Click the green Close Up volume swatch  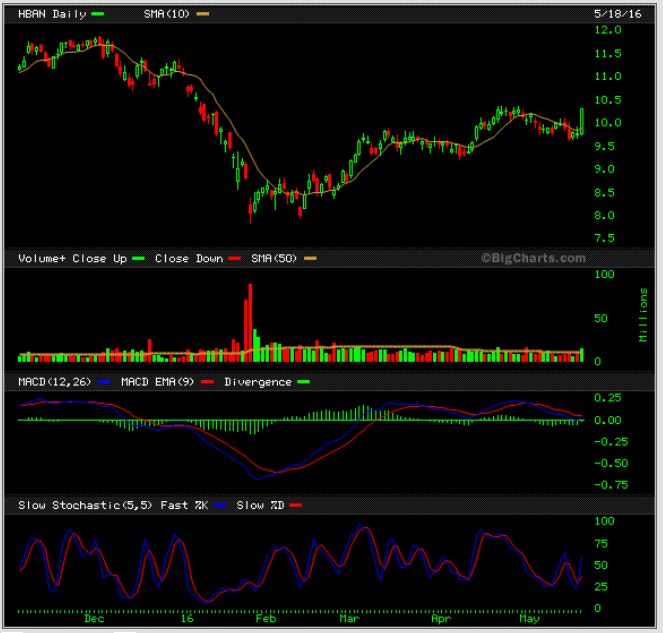(x=139, y=258)
